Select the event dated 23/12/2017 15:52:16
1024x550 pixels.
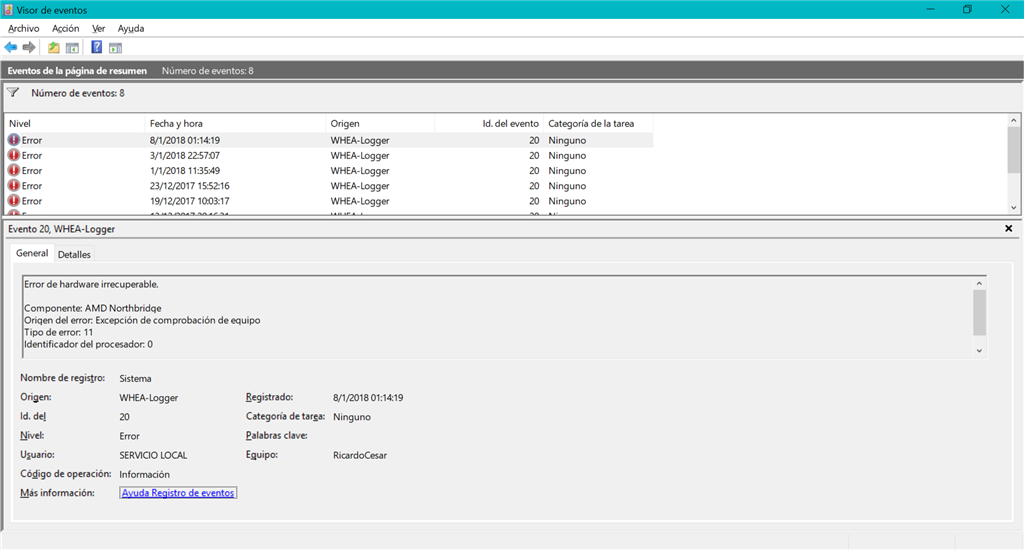(x=329, y=186)
